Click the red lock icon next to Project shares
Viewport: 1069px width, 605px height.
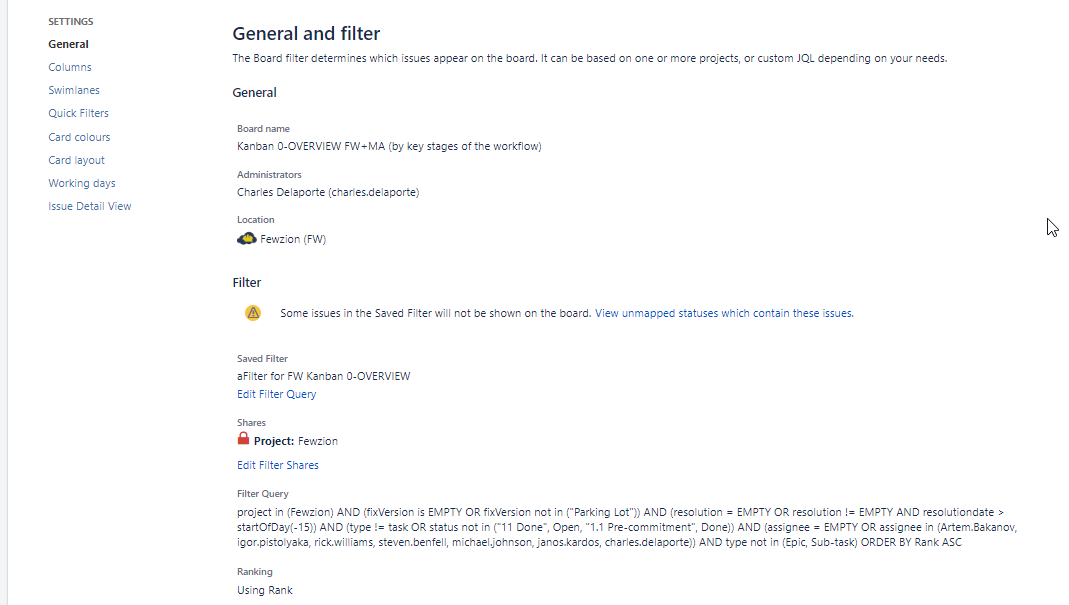click(x=243, y=440)
